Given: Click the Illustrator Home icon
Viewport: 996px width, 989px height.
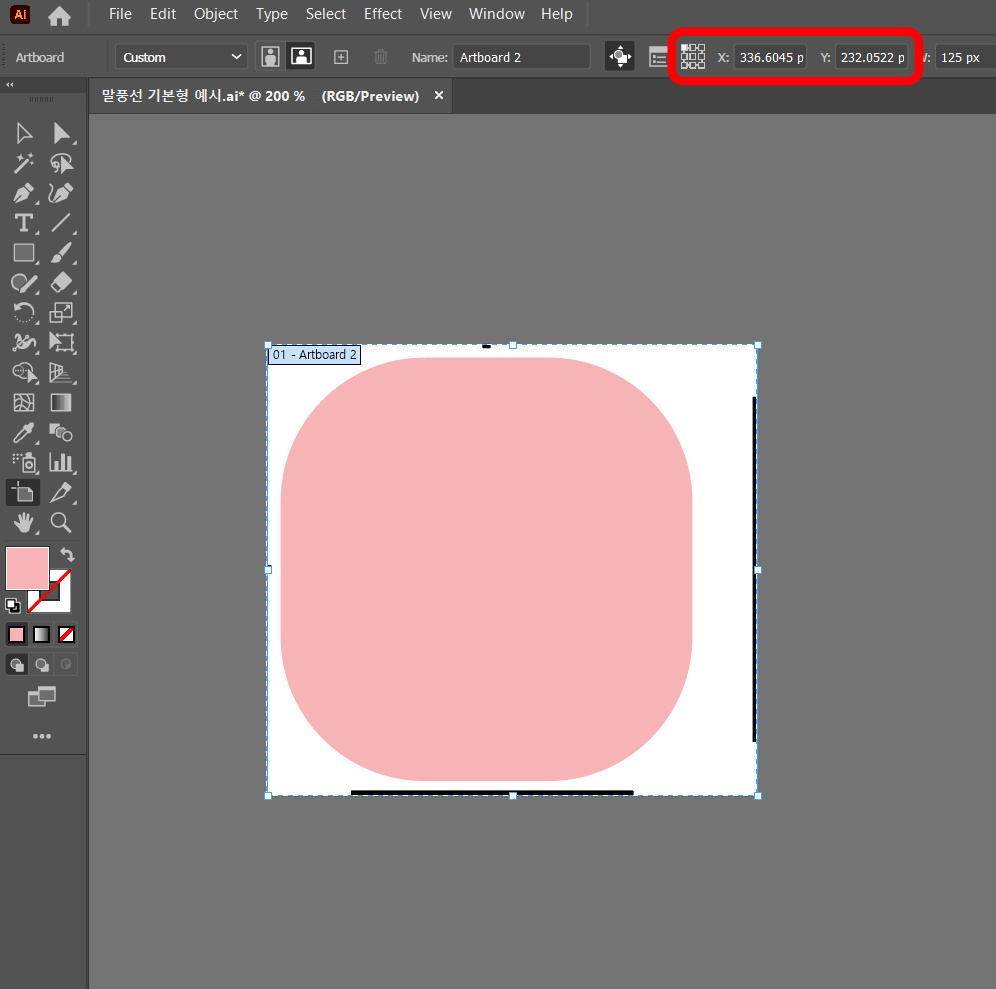Looking at the screenshot, I should click(x=59, y=15).
